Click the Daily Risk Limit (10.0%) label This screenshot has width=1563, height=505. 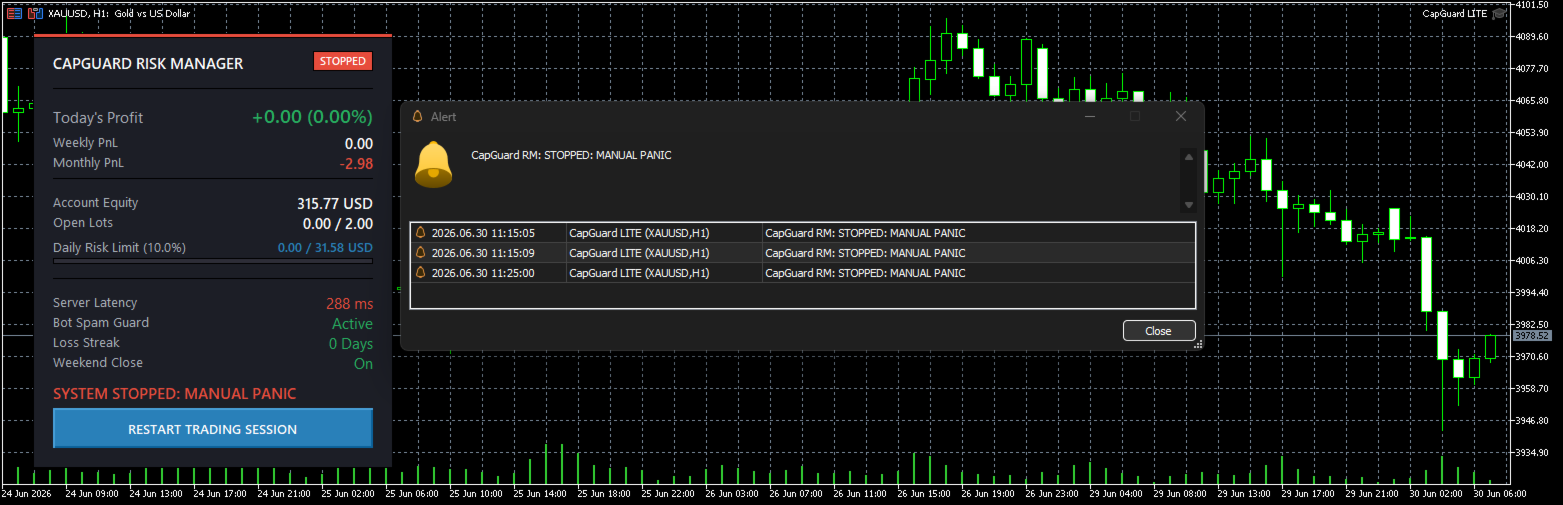119,247
